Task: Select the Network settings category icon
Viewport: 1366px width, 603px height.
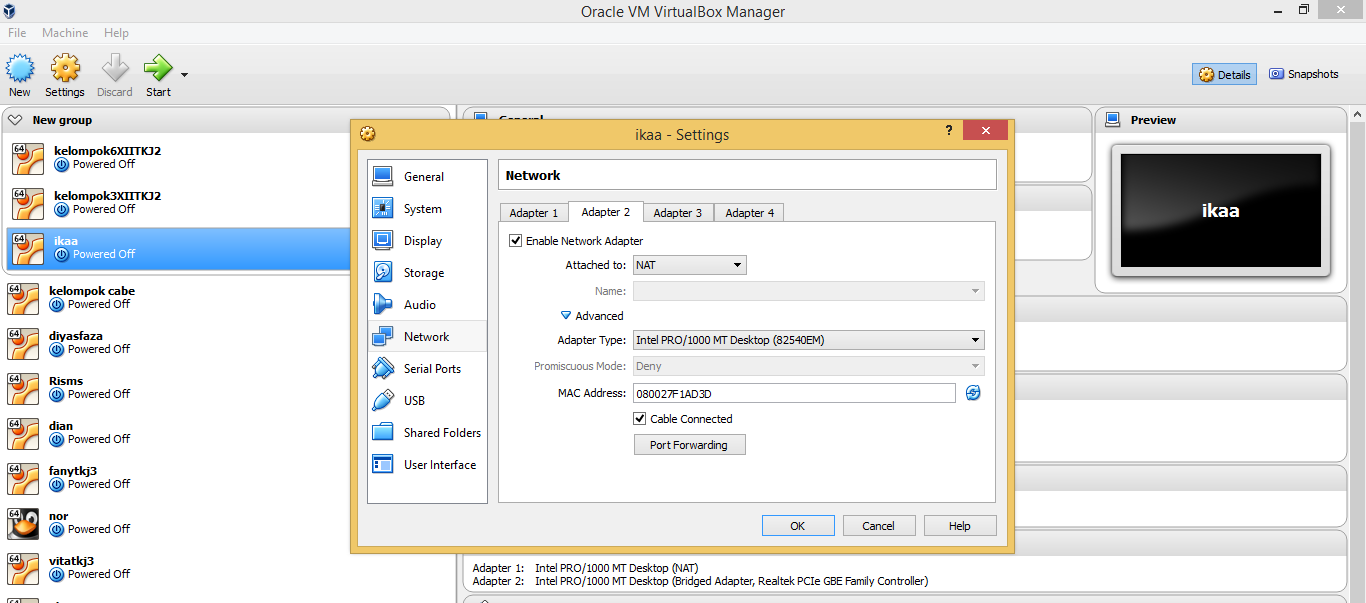Action: pyautogui.click(x=382, y=336)
